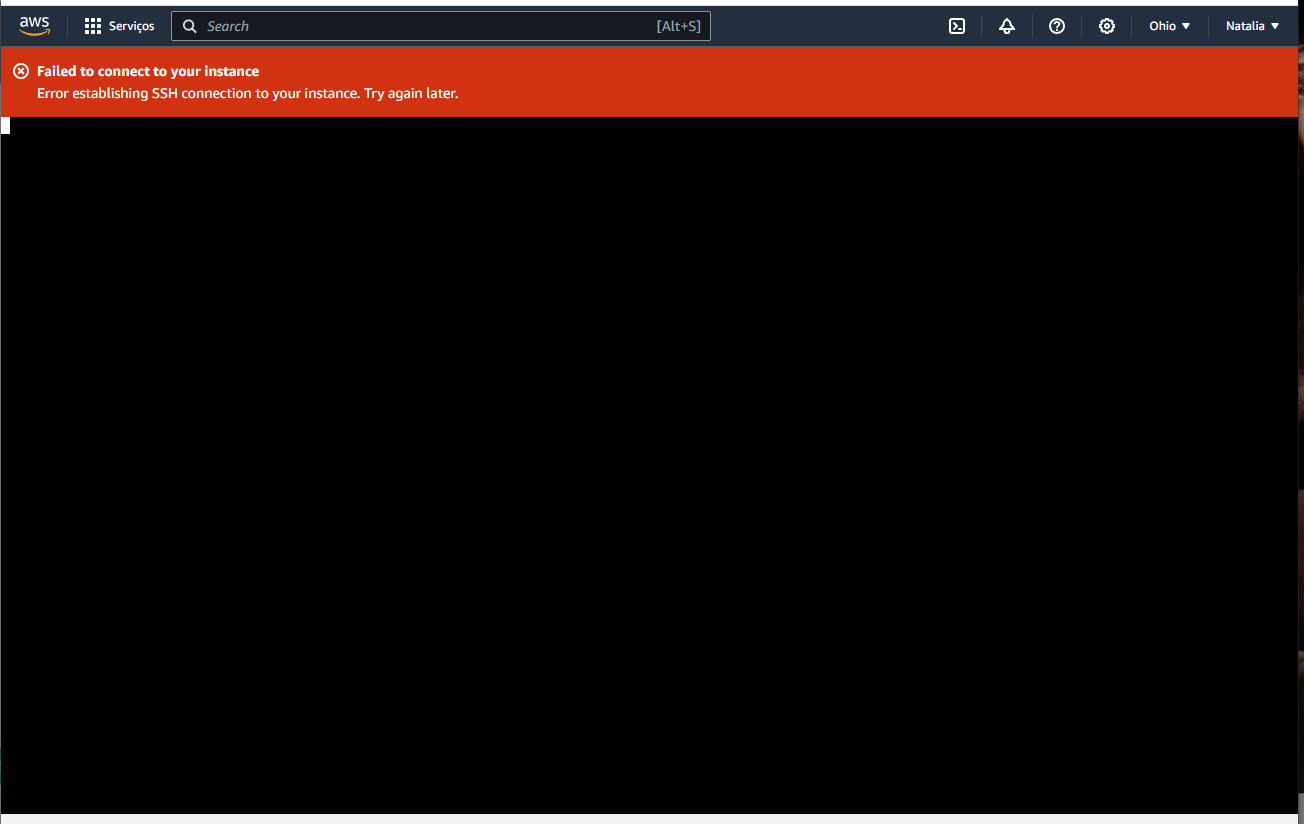This screenshot has width=1304, height=824.
Task: Open the notifications bell
Action: pyautogui.click(x=1007, y=26)
